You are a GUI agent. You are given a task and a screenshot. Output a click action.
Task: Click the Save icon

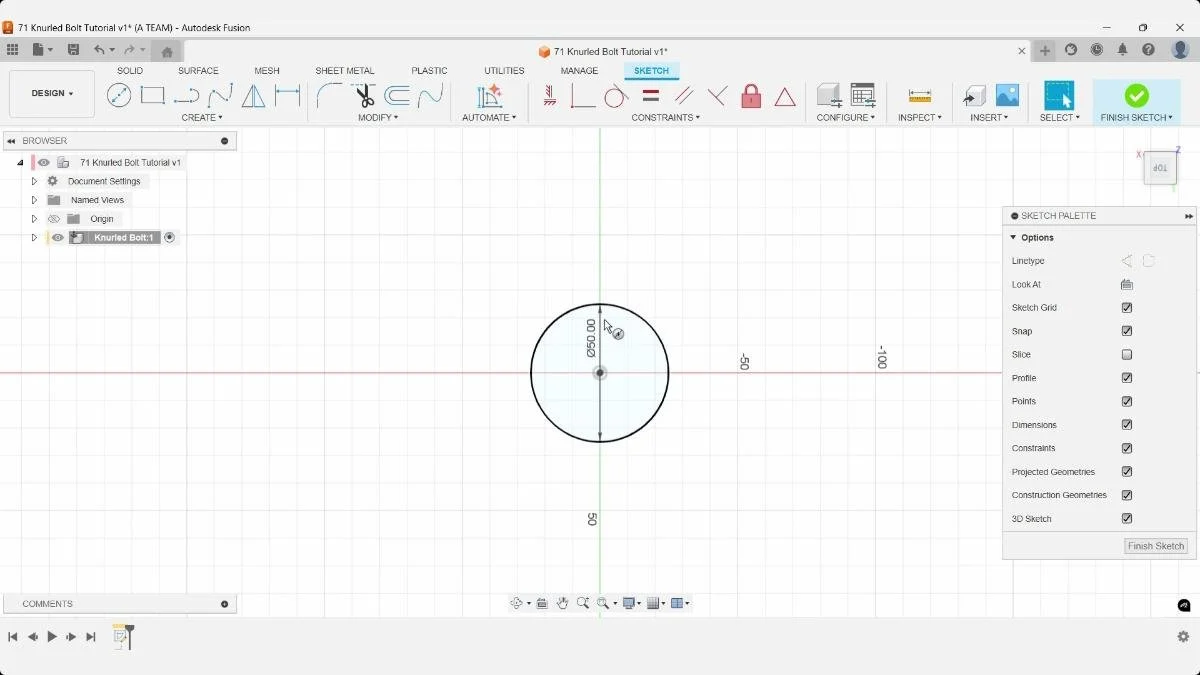pos(73,50)
